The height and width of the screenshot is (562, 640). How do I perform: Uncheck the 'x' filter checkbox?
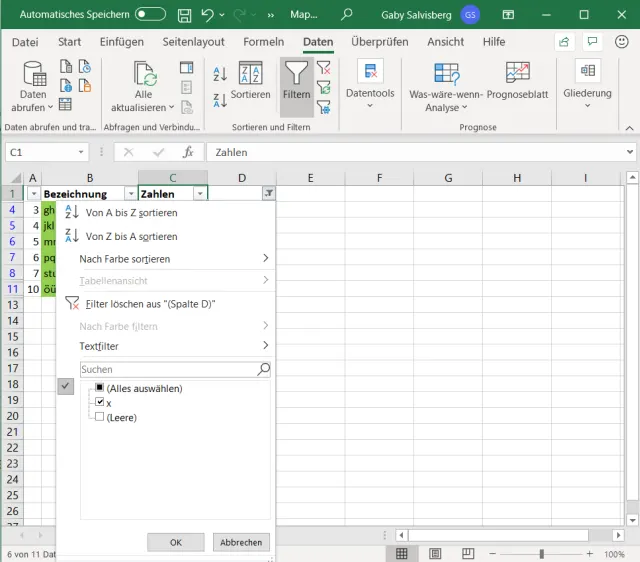point(100,402)
